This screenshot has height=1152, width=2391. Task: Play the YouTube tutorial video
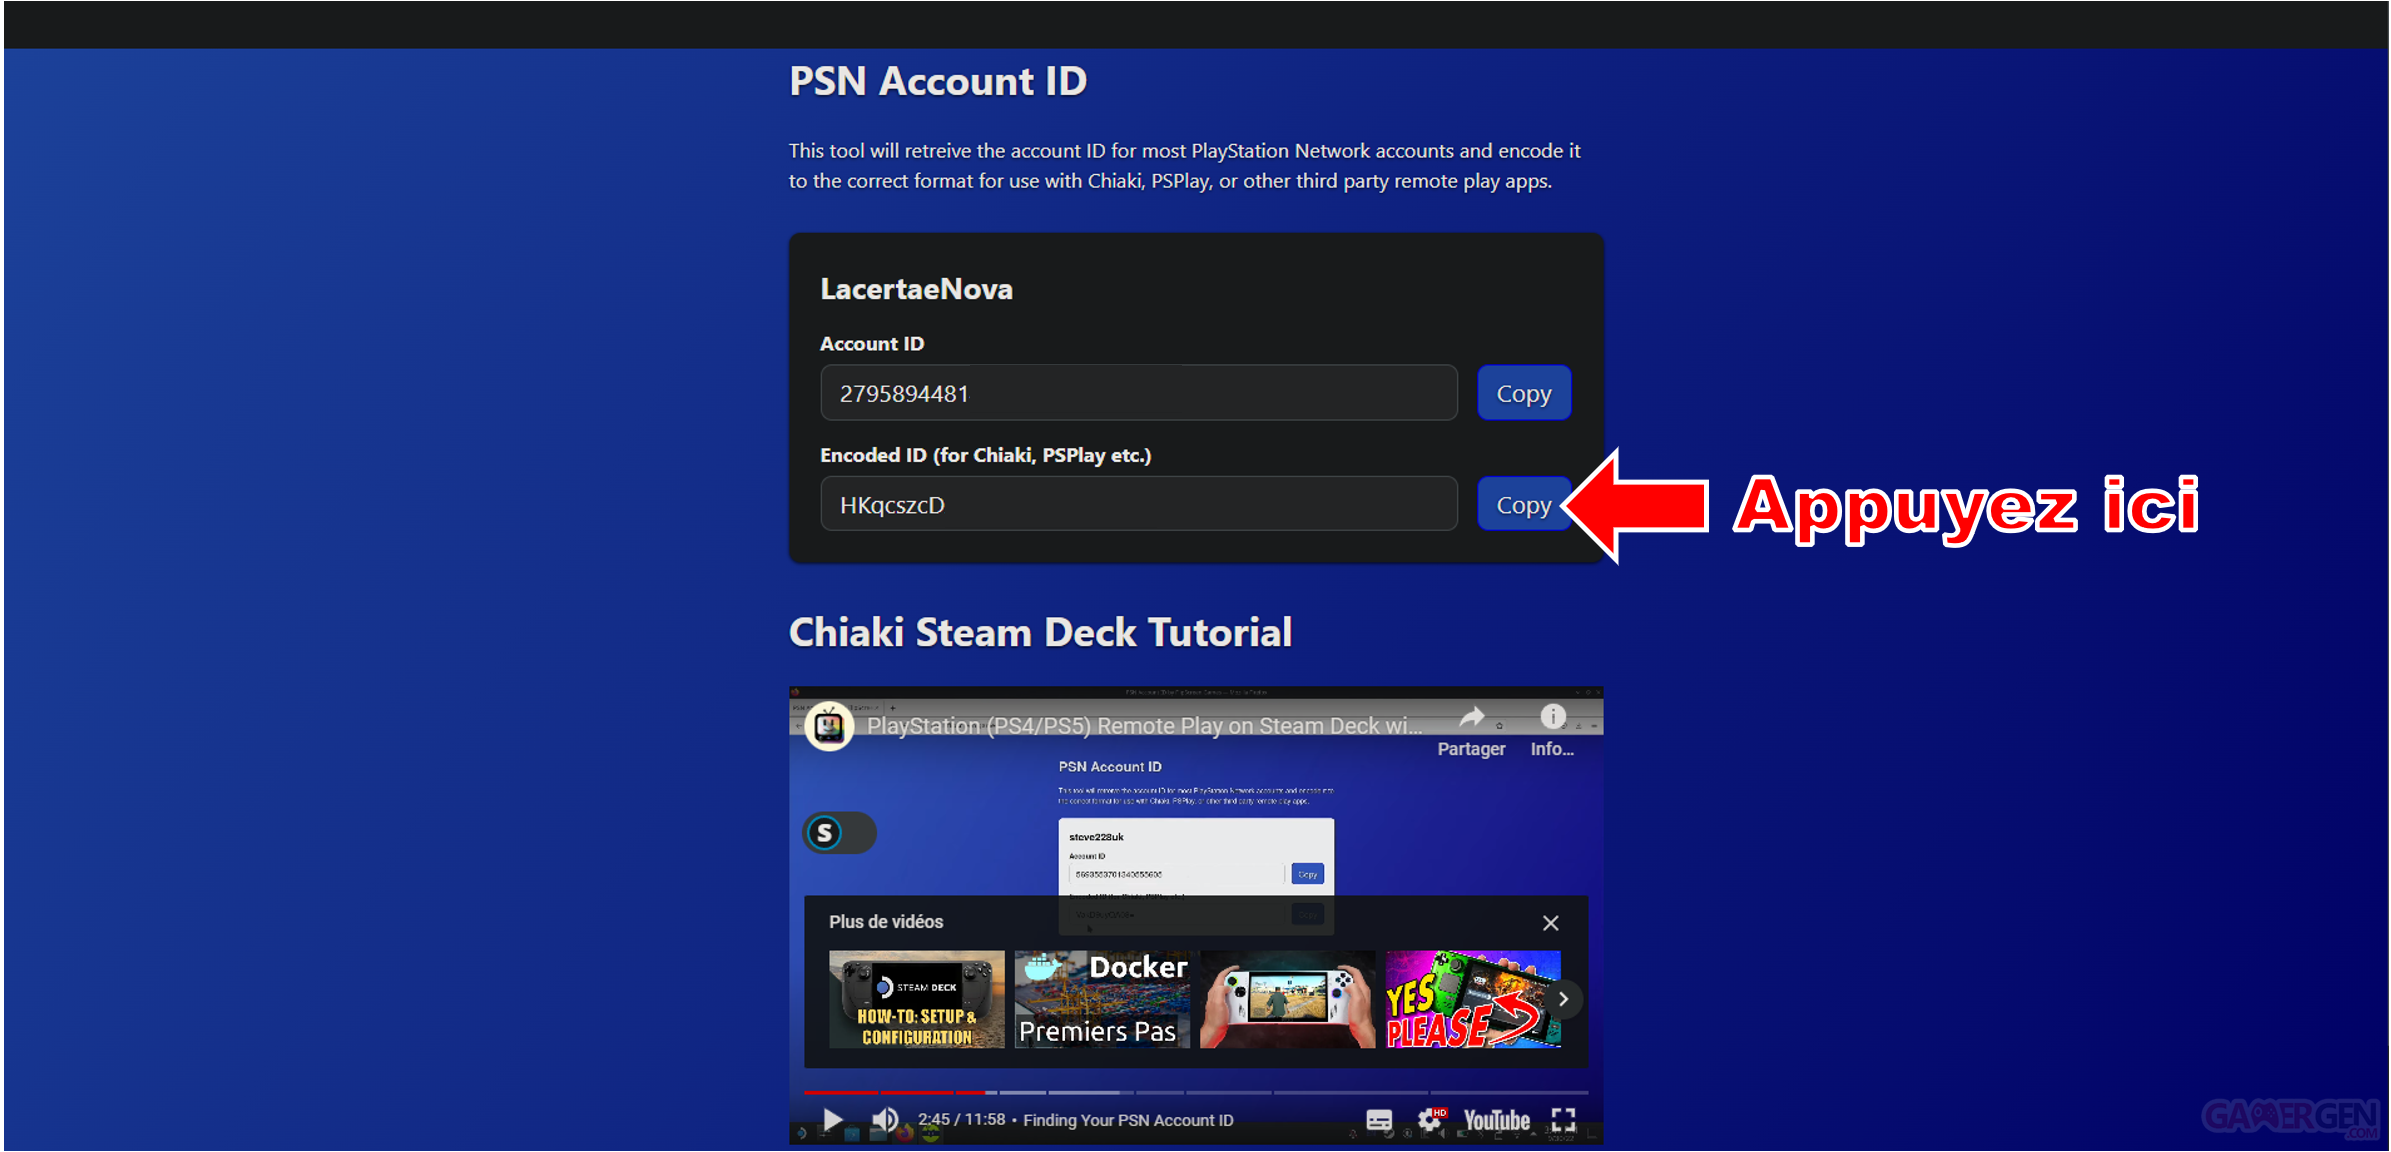click(832, 1120)
